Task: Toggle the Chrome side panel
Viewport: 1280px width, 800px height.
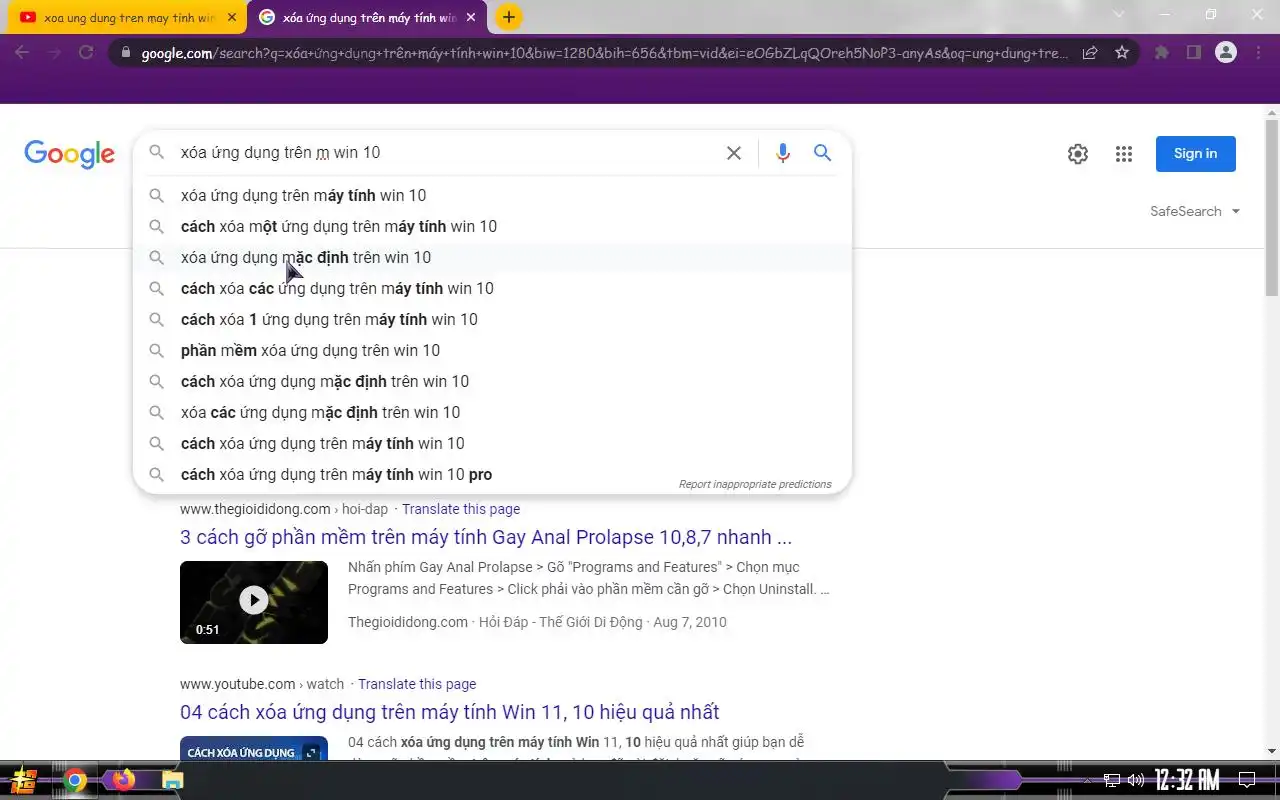Action: coord(1193,53)
